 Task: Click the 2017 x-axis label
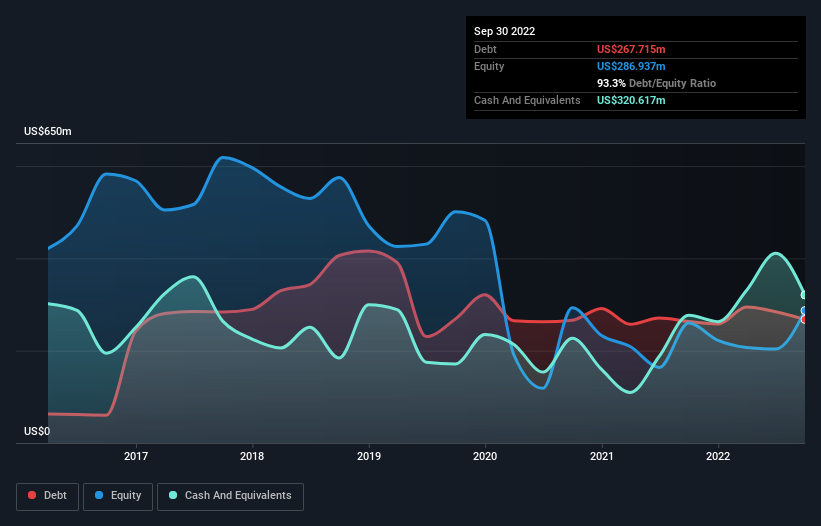pos(136,456)
